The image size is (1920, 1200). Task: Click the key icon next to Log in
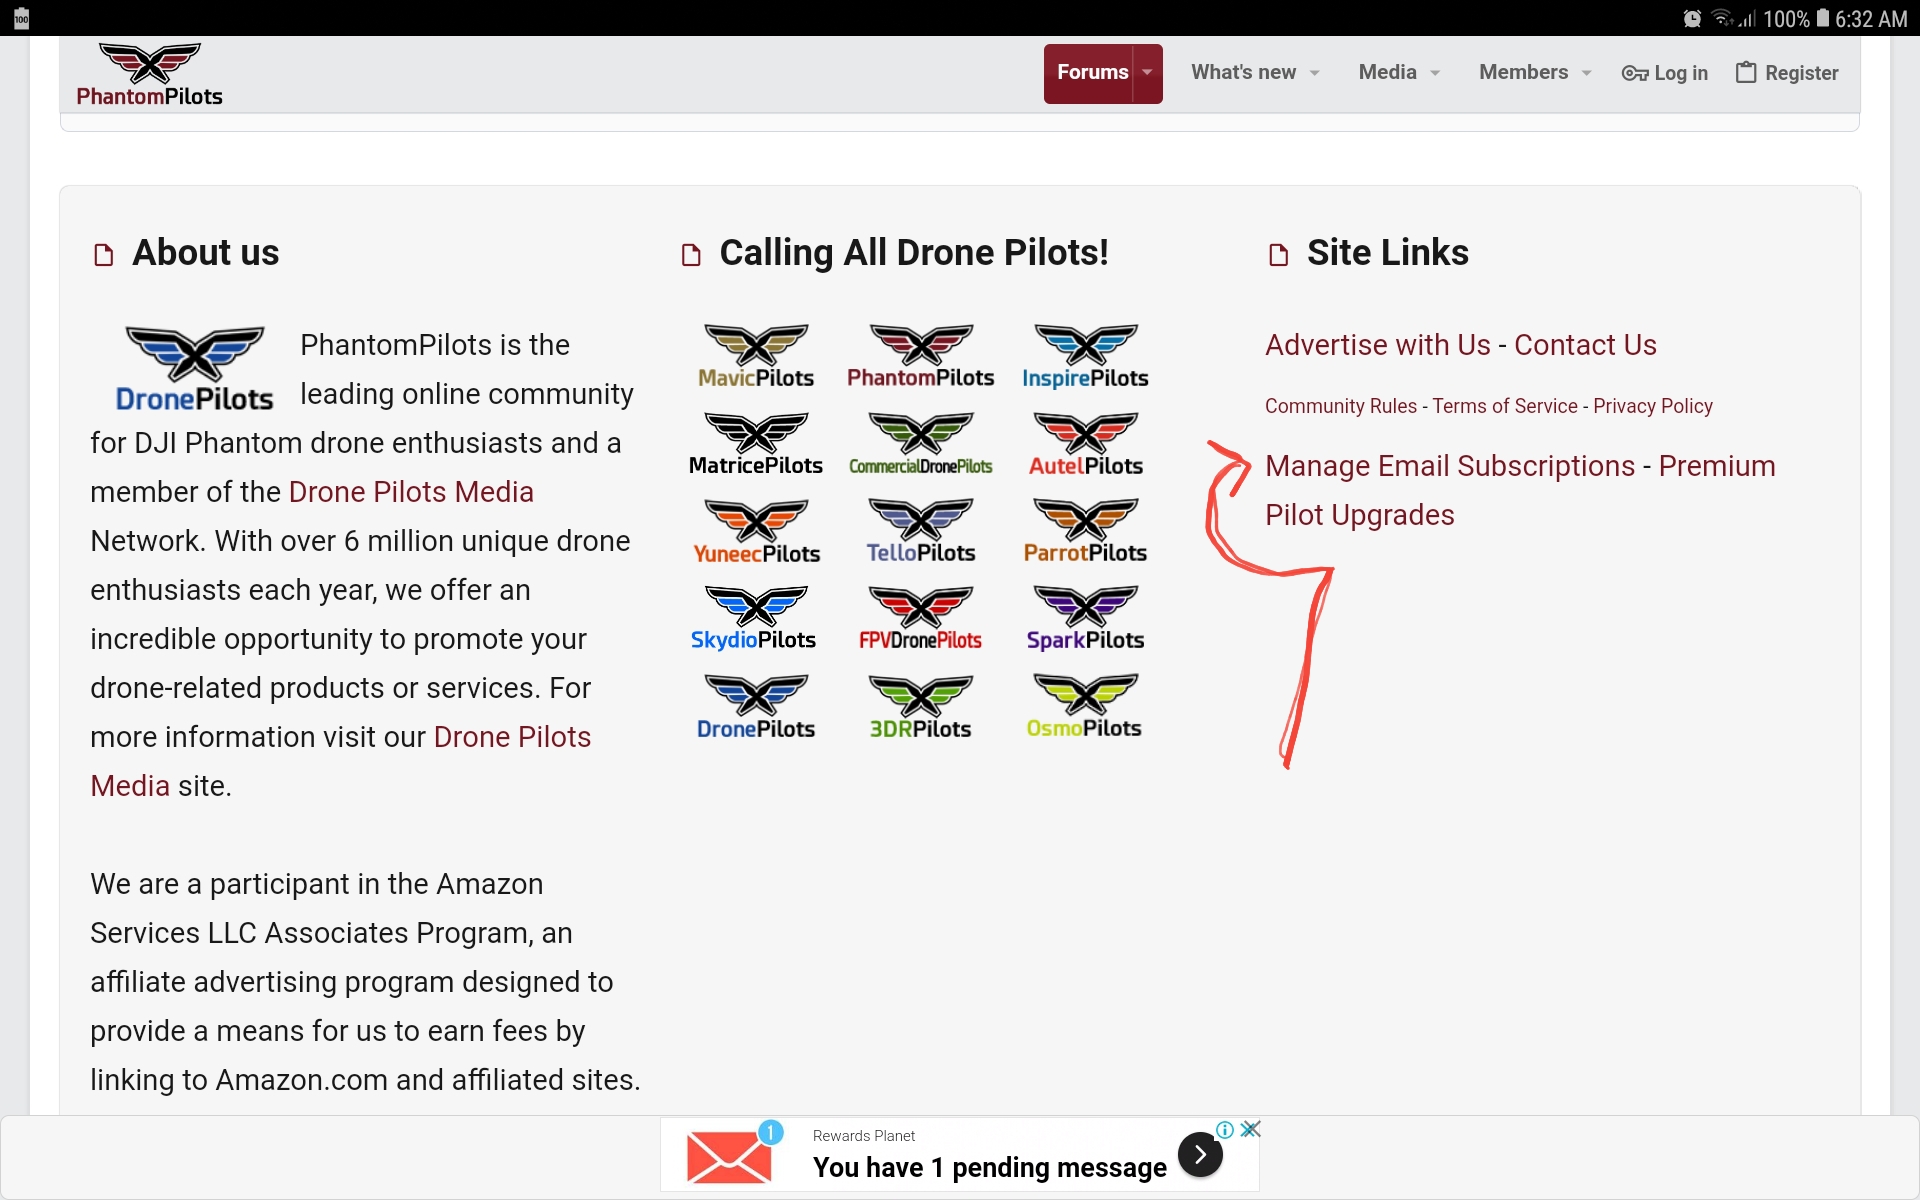tap(1634, 73)
